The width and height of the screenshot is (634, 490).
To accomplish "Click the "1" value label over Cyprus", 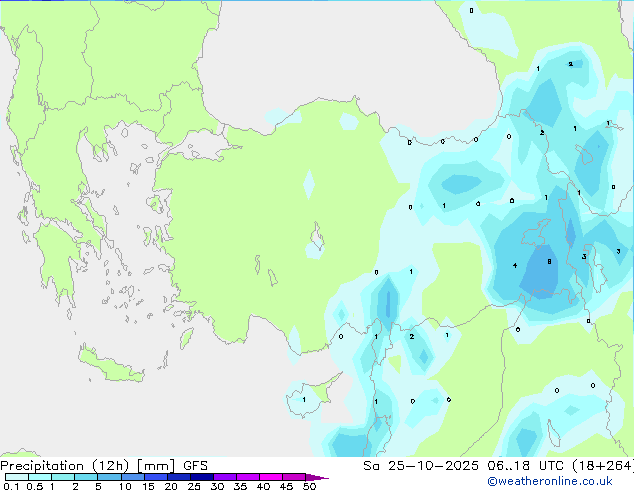I will pyautogui.click(x=304, y=400).
